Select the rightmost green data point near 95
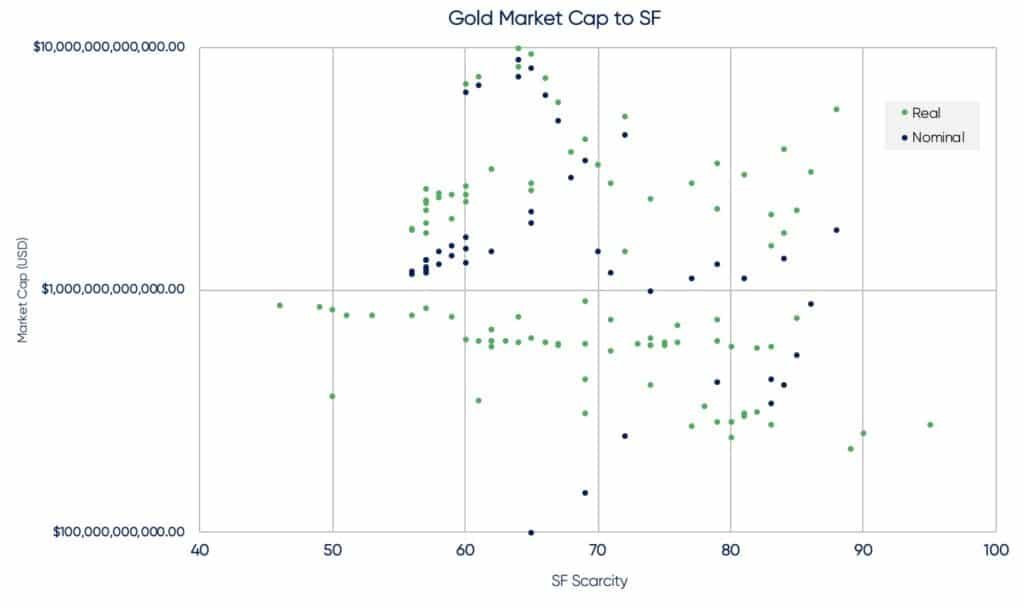This screenshot has width=1024, height=608. [930, 424]
